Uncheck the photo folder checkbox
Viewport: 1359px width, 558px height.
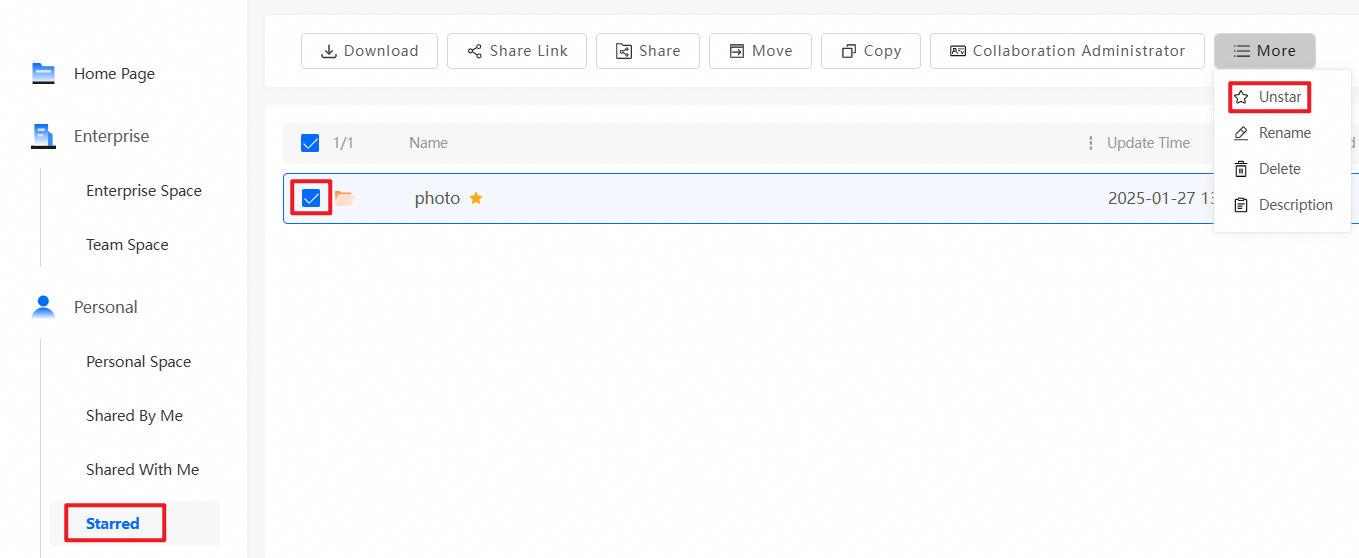[x=311, y=198]
